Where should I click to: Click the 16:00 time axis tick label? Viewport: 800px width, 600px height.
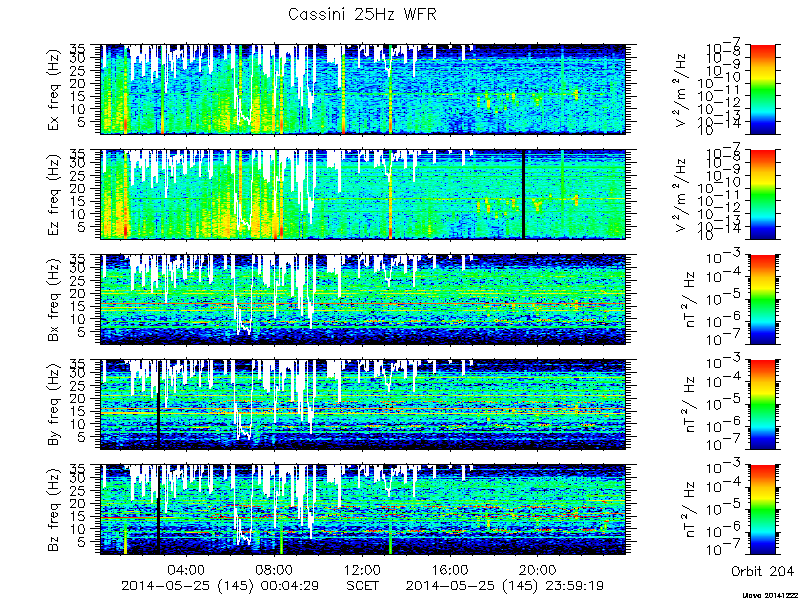(x=451, y=569)
